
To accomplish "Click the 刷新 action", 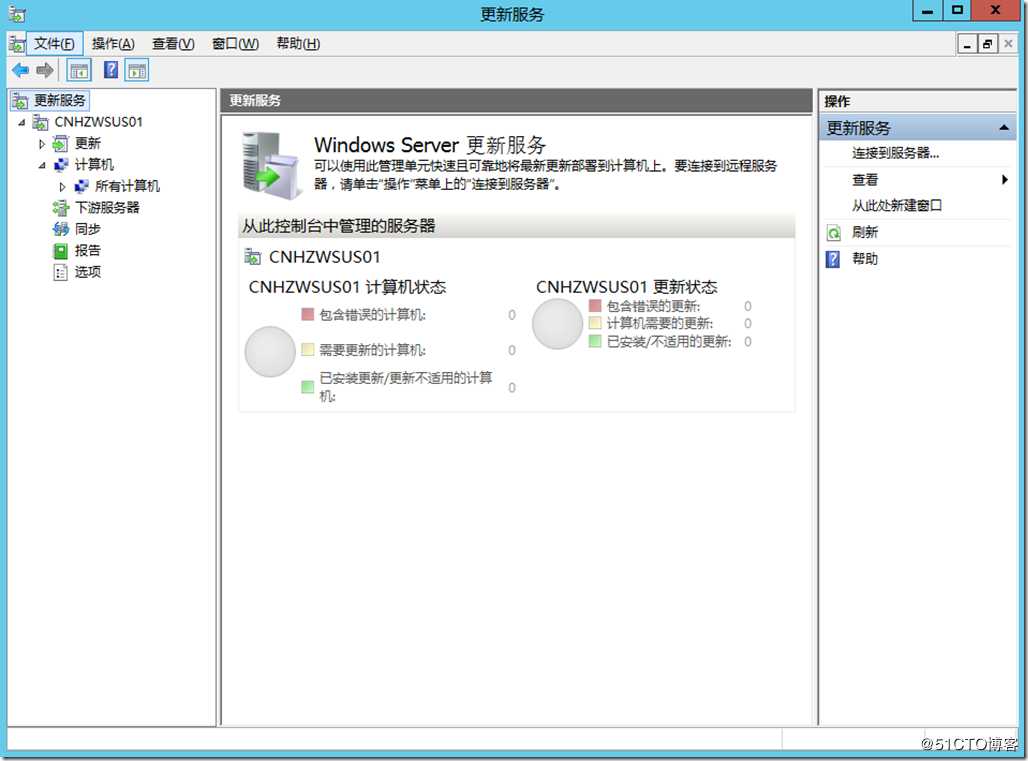I will tap(865, 232).
